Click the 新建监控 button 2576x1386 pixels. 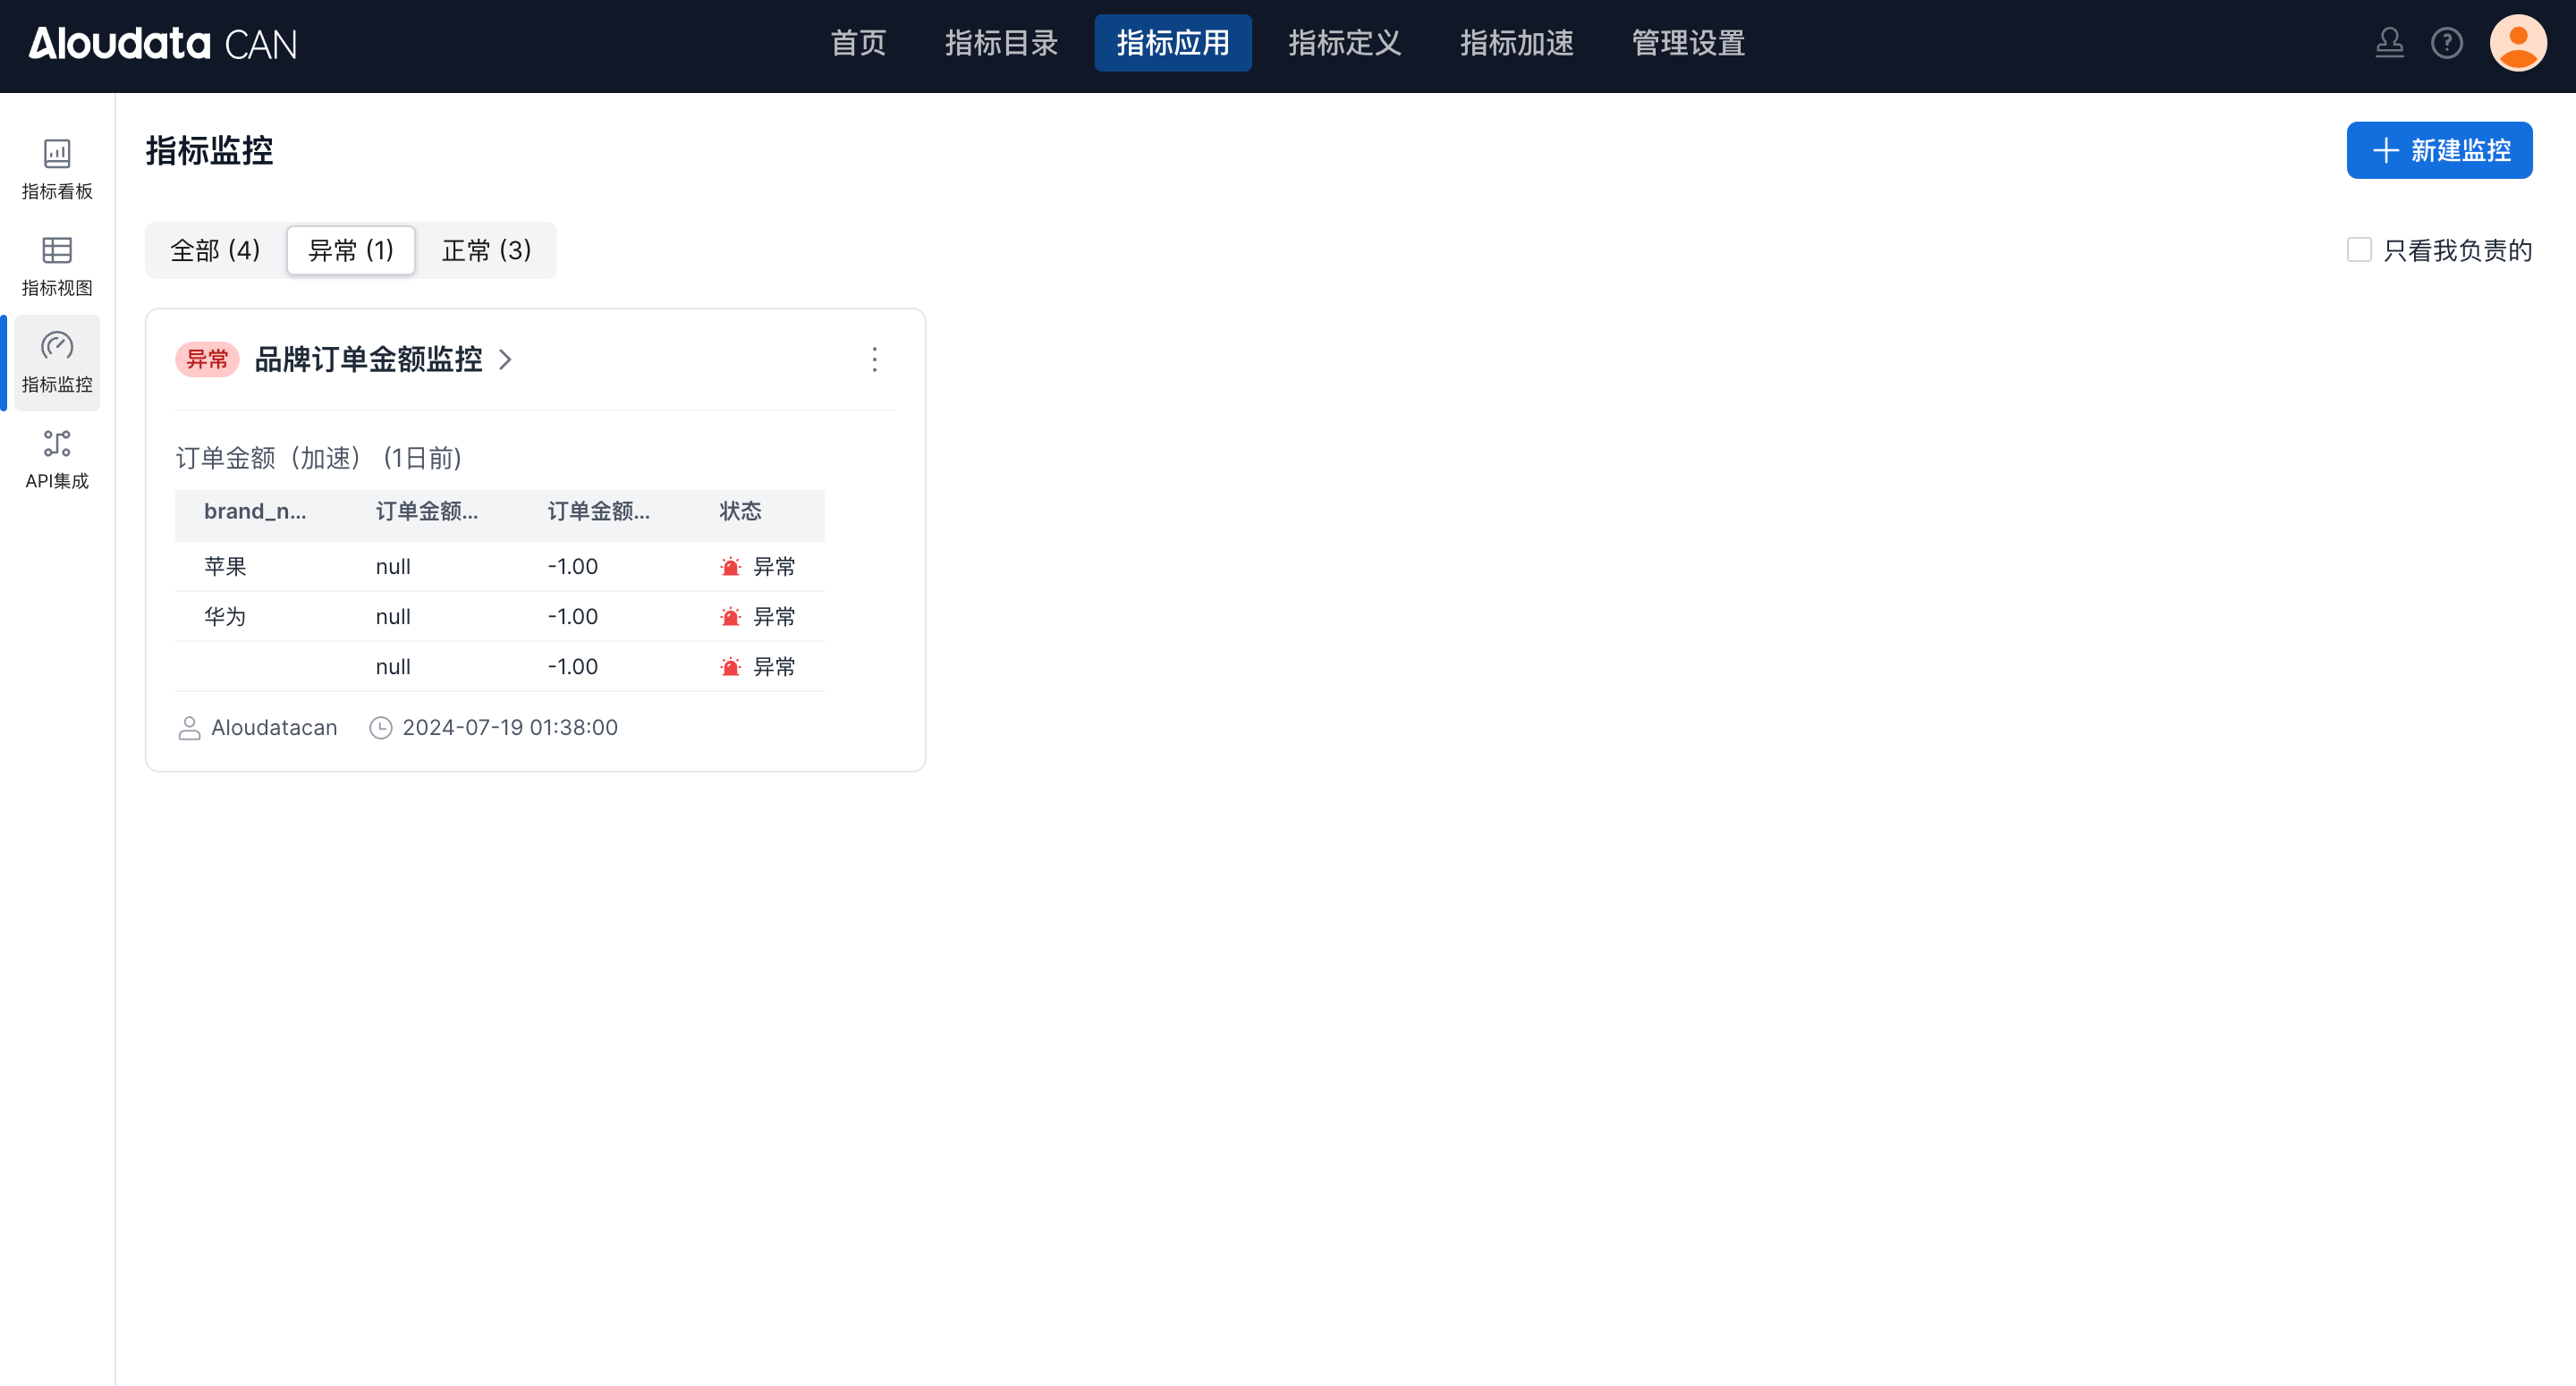point(2439,150)
